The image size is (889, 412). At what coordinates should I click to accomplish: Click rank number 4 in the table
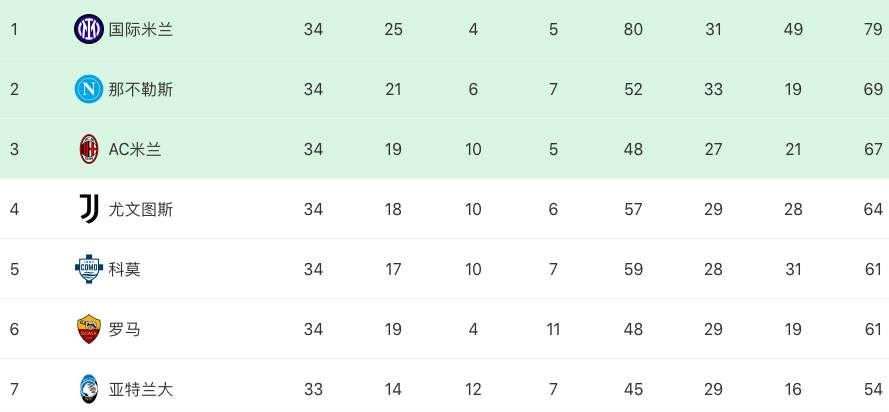click(14, 209)
